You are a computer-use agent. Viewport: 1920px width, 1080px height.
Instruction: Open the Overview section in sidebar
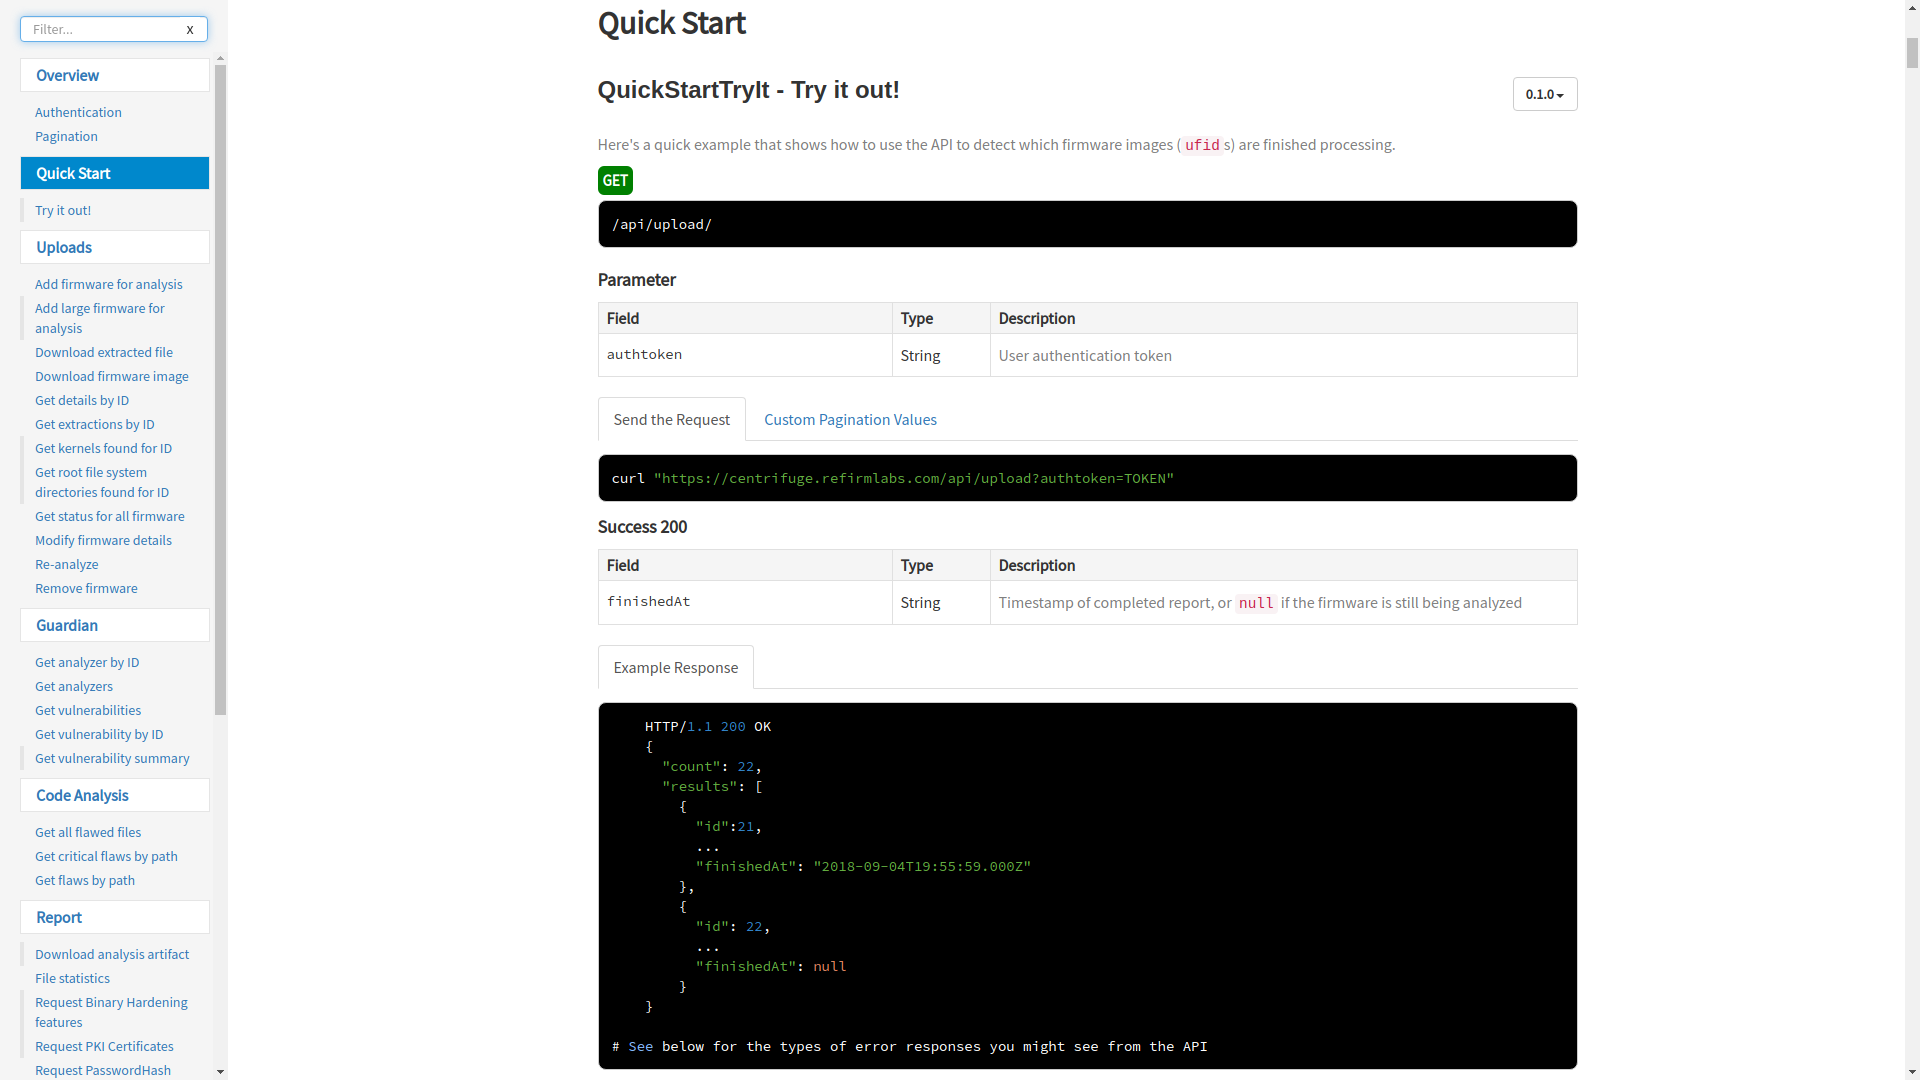click(115, 75)
